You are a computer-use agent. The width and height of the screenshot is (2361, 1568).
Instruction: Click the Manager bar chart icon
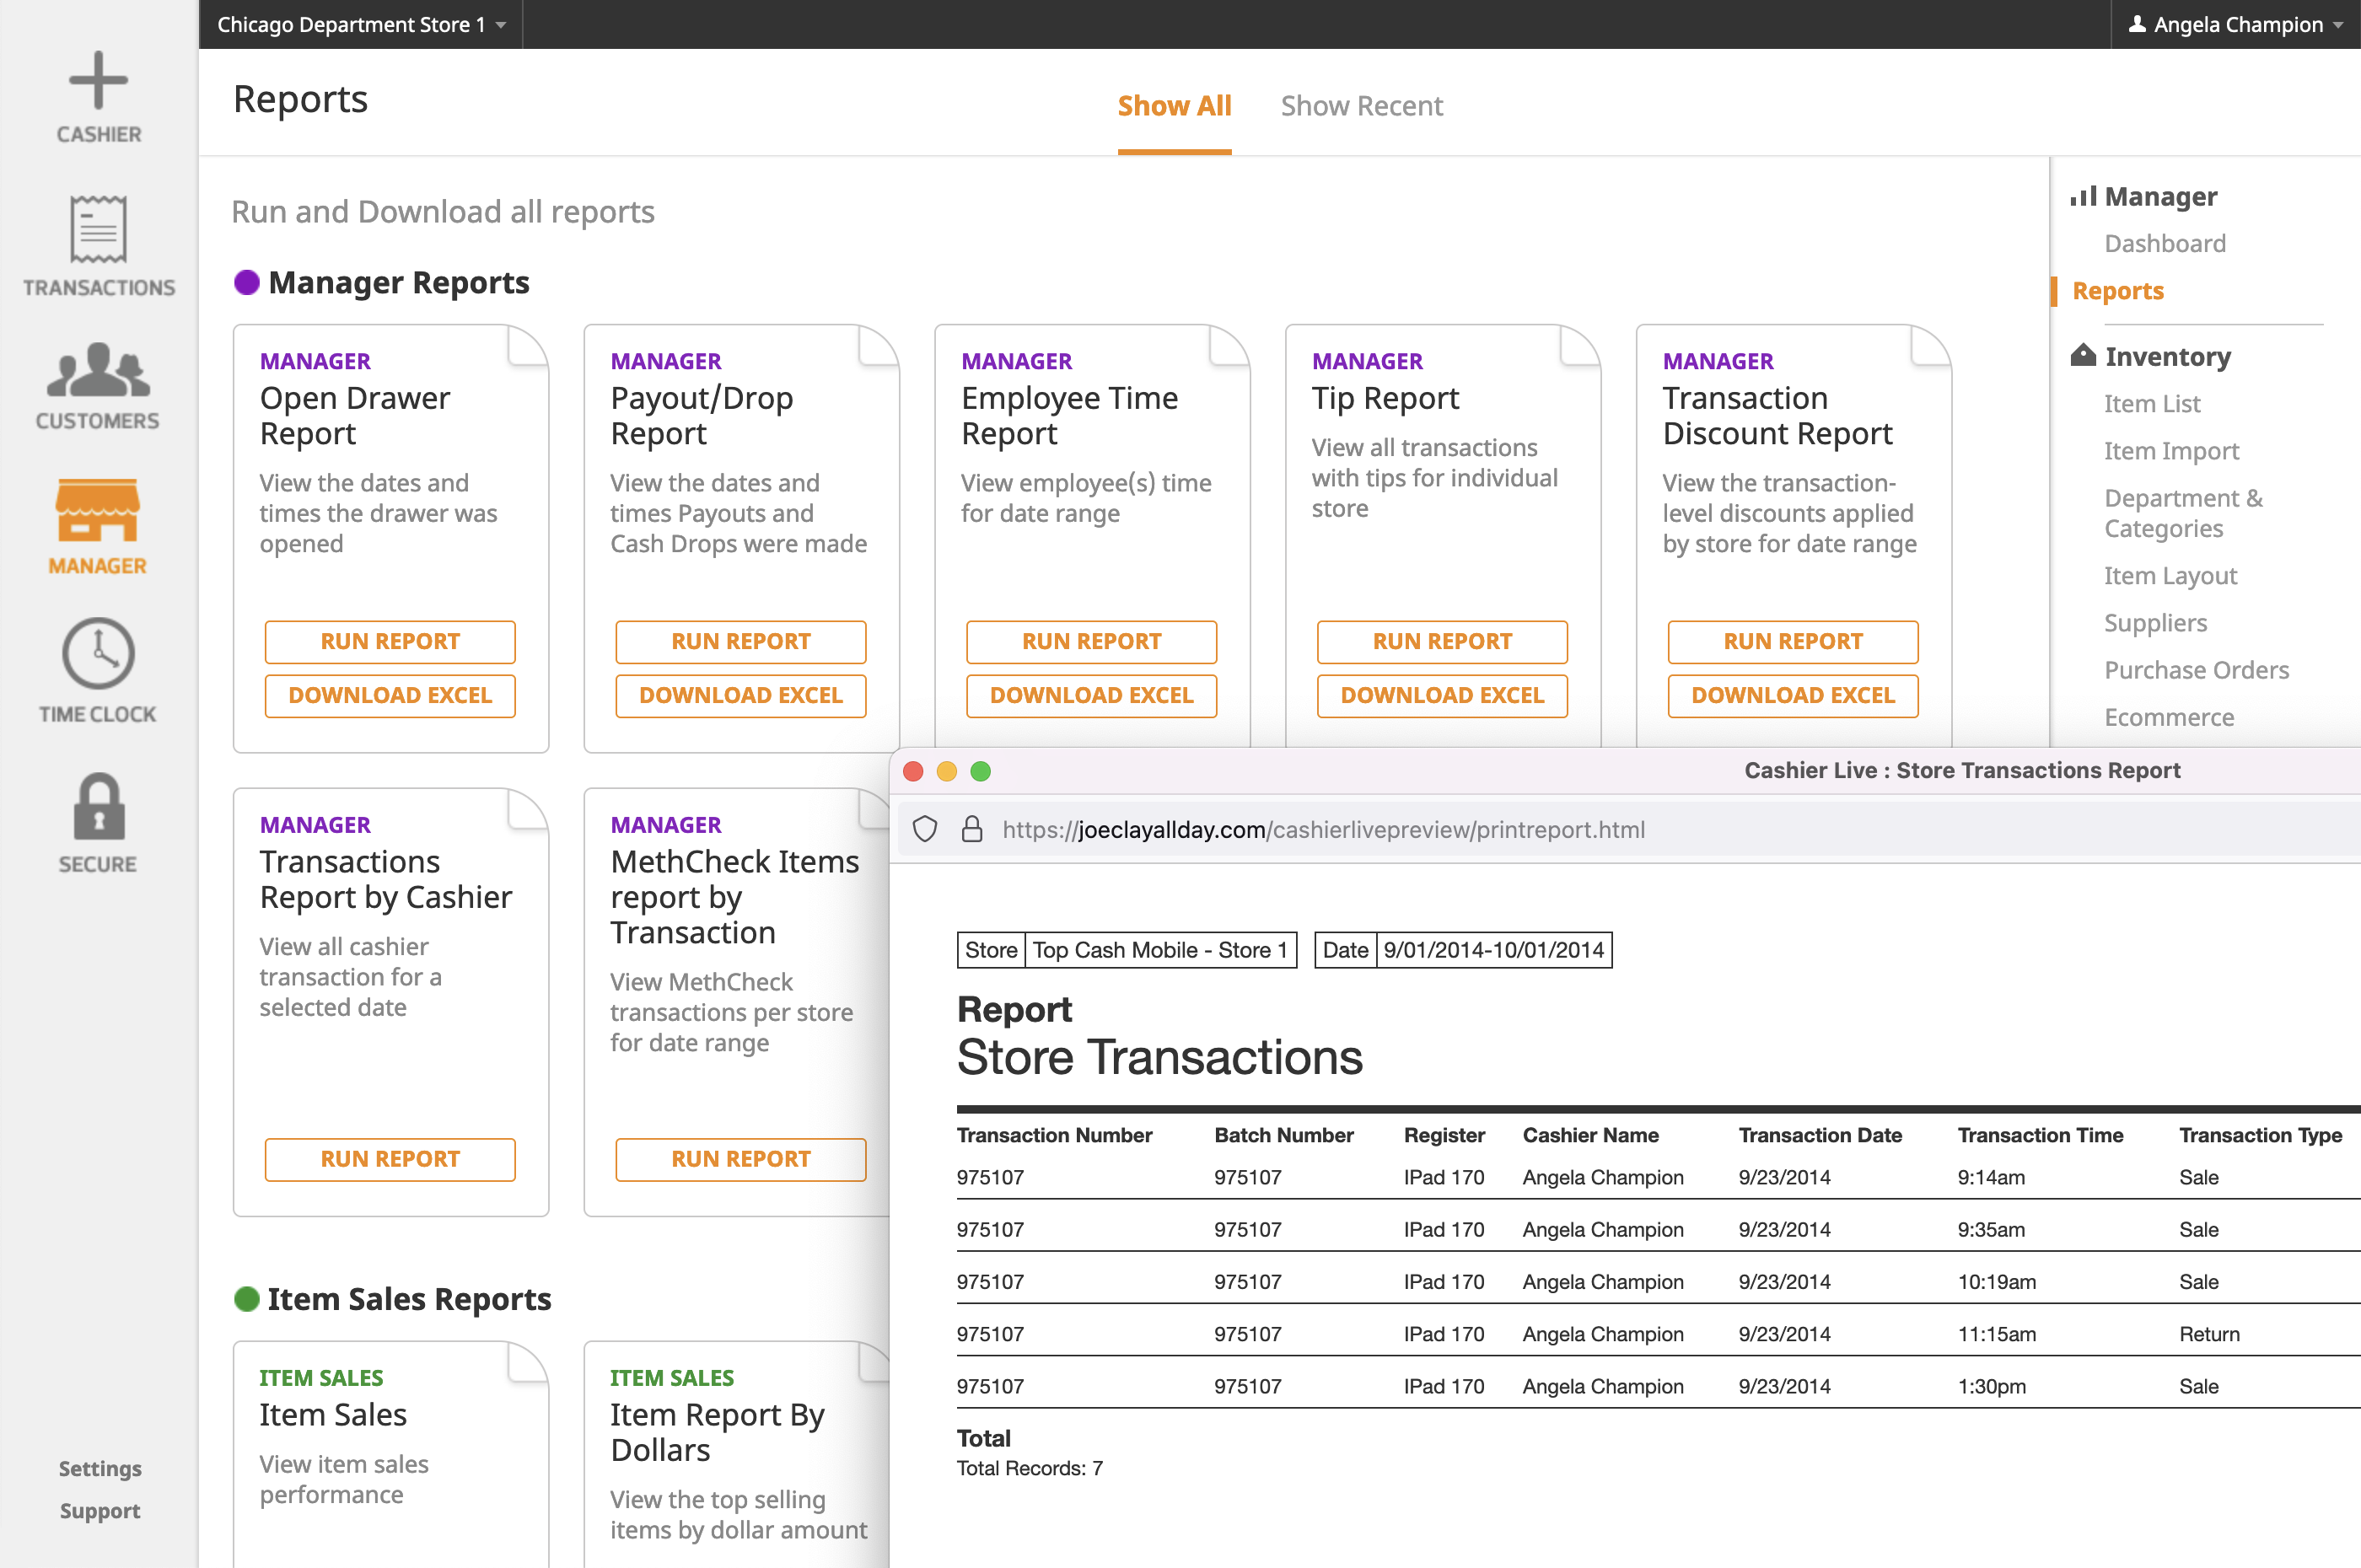coord(2083,196)
